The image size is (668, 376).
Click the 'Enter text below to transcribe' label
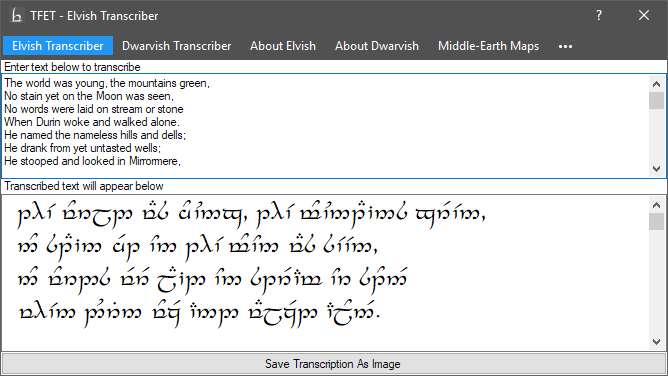point(72,67)
